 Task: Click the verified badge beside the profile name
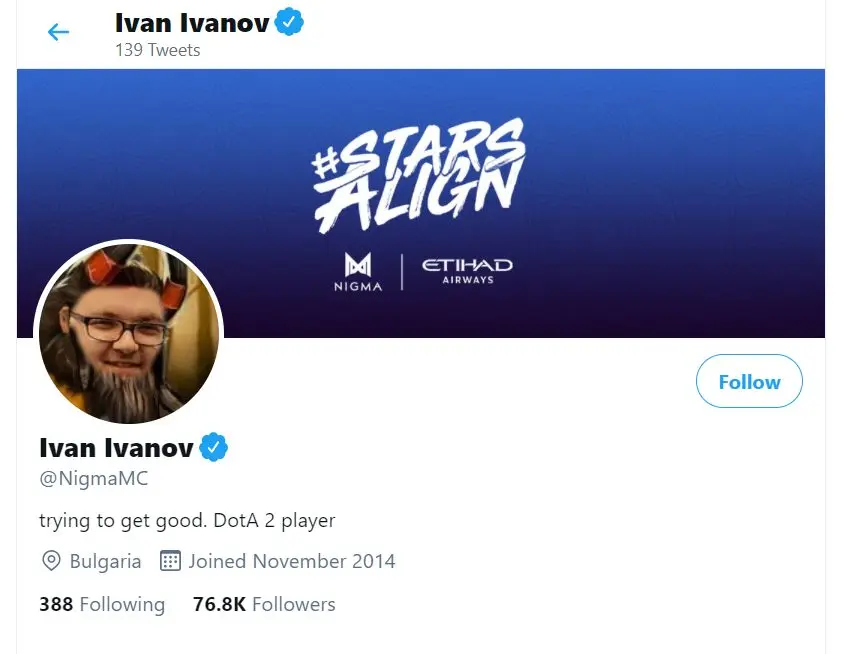214,447
